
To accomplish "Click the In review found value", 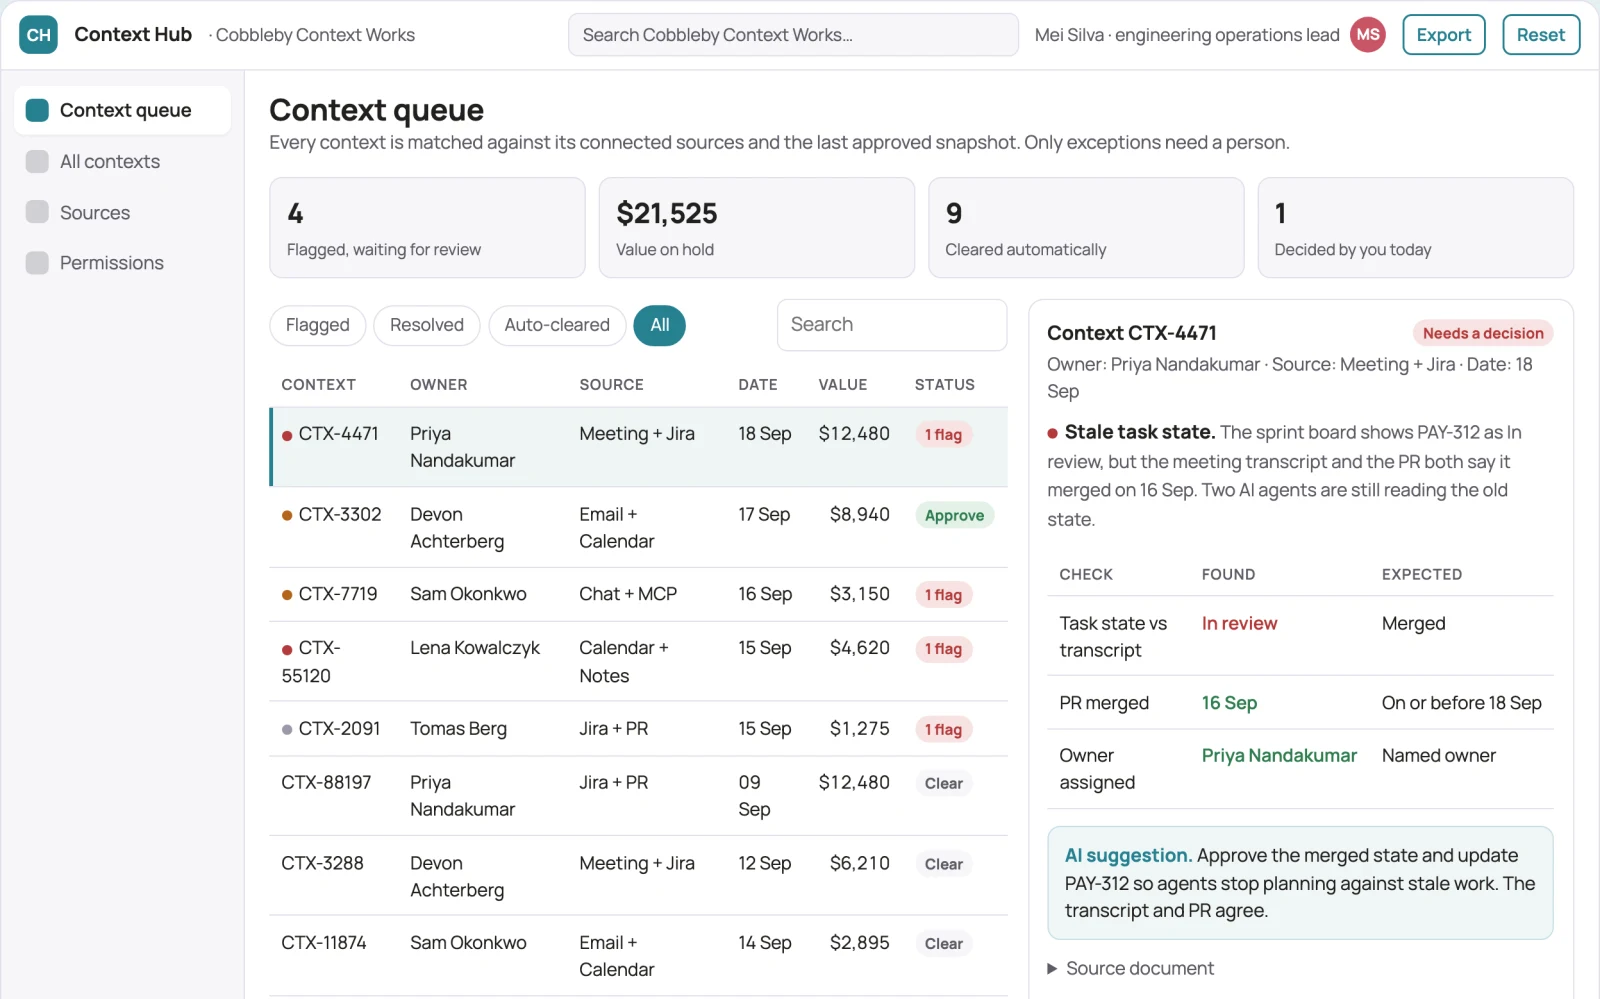I will [1240, 624].
